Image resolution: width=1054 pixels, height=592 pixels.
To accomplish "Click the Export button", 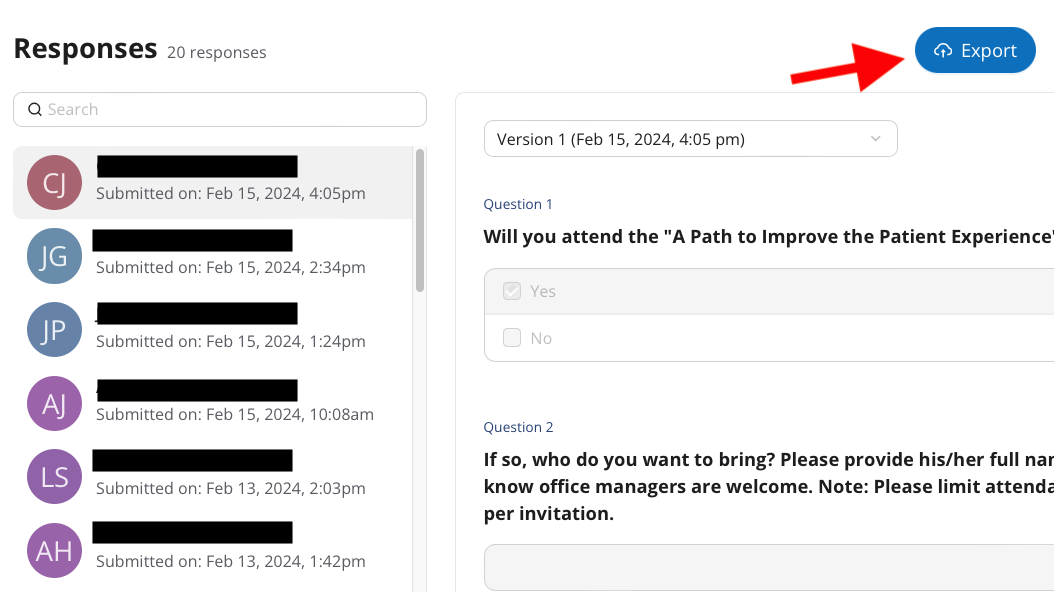I will [x=975, y=50].
